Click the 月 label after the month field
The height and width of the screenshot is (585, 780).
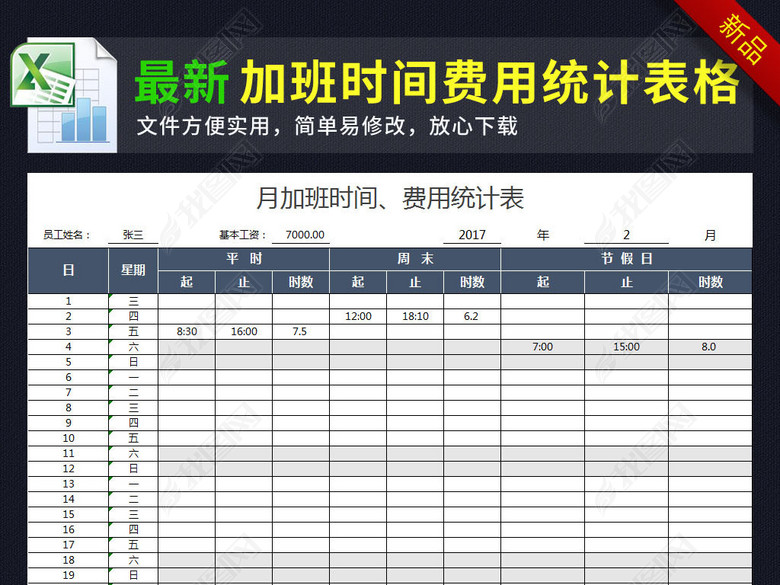[x=710, y=235]
